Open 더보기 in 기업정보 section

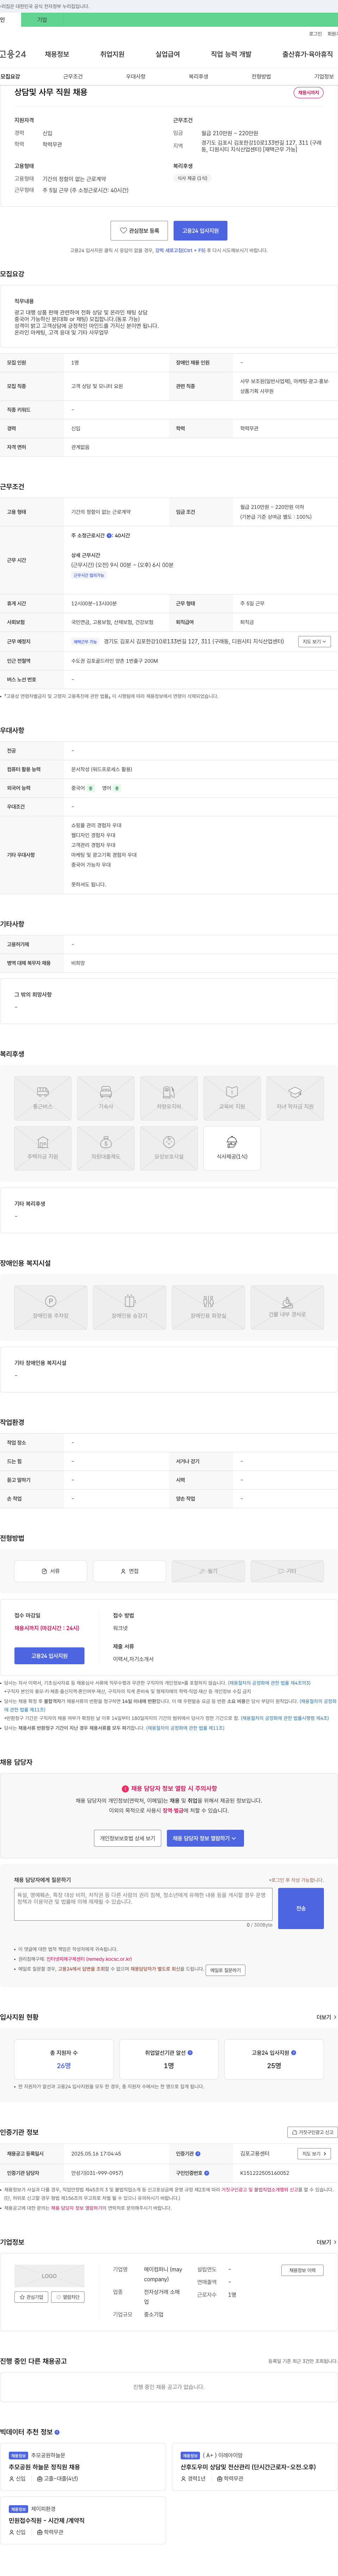click(326, 2242)
